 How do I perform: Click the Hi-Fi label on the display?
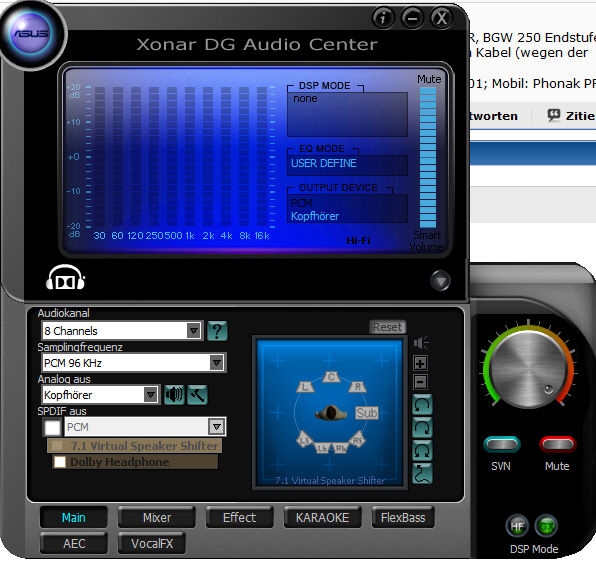tap(358, 241)
